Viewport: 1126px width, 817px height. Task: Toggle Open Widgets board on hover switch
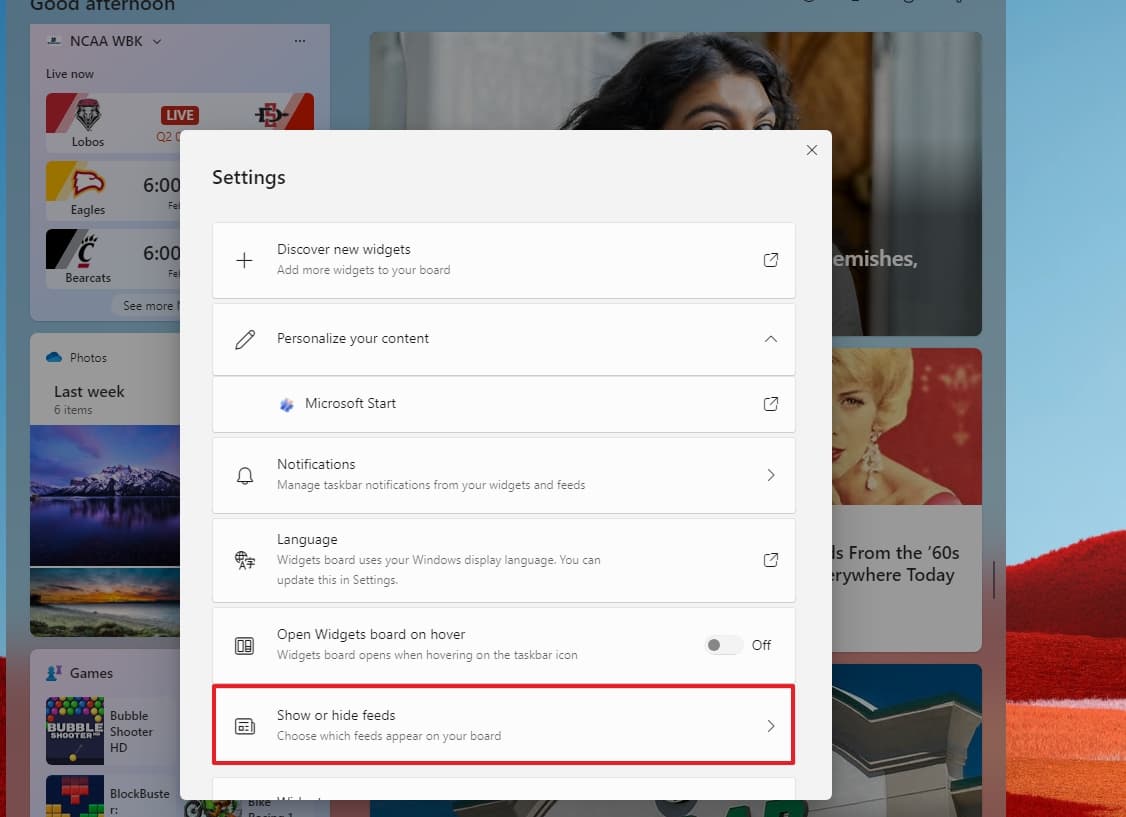click(x=723, y=645)
